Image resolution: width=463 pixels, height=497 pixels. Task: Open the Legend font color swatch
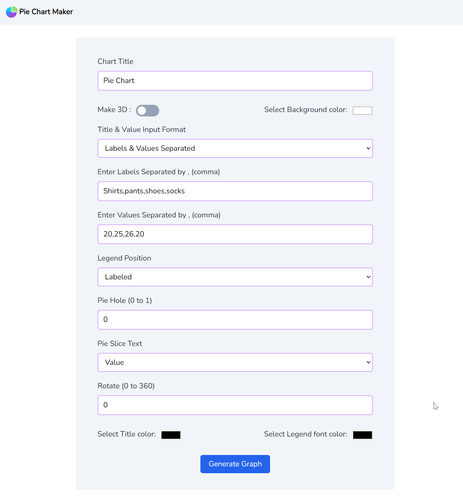(362, 435)
